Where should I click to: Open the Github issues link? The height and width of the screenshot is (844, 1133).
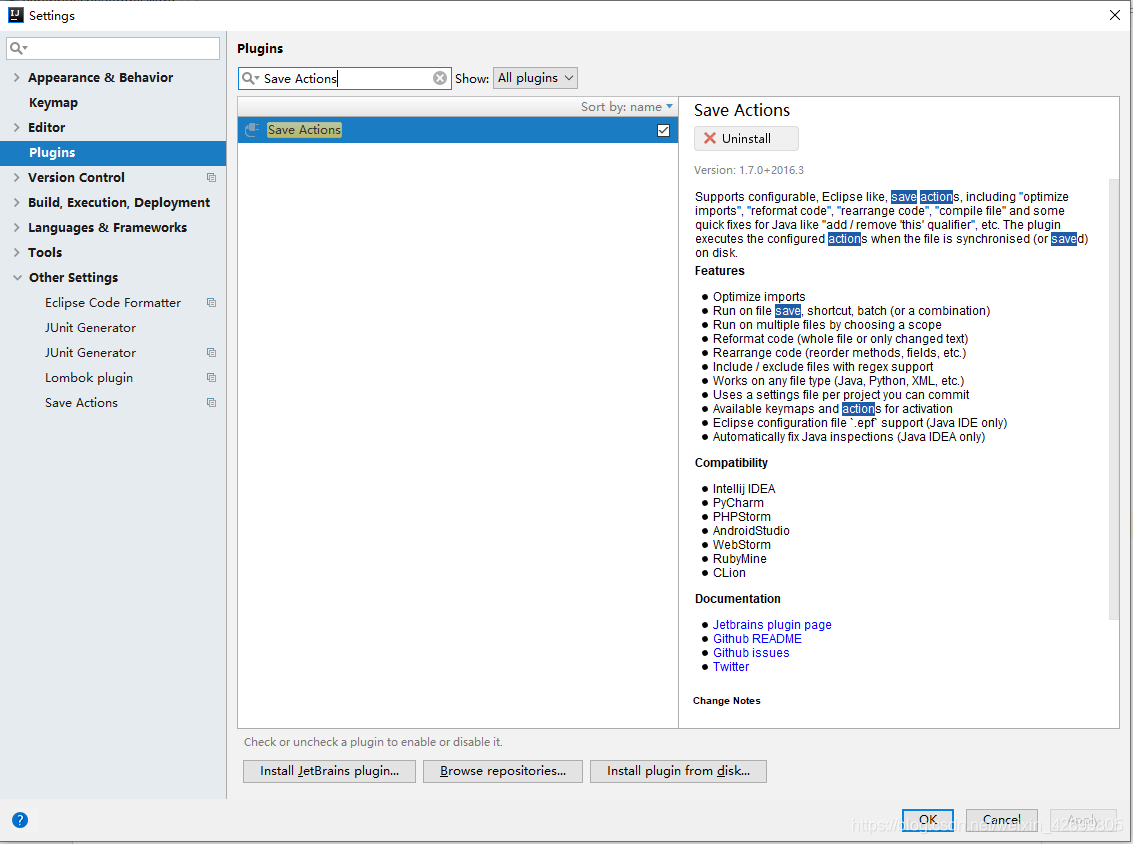[x=751, y=653]
